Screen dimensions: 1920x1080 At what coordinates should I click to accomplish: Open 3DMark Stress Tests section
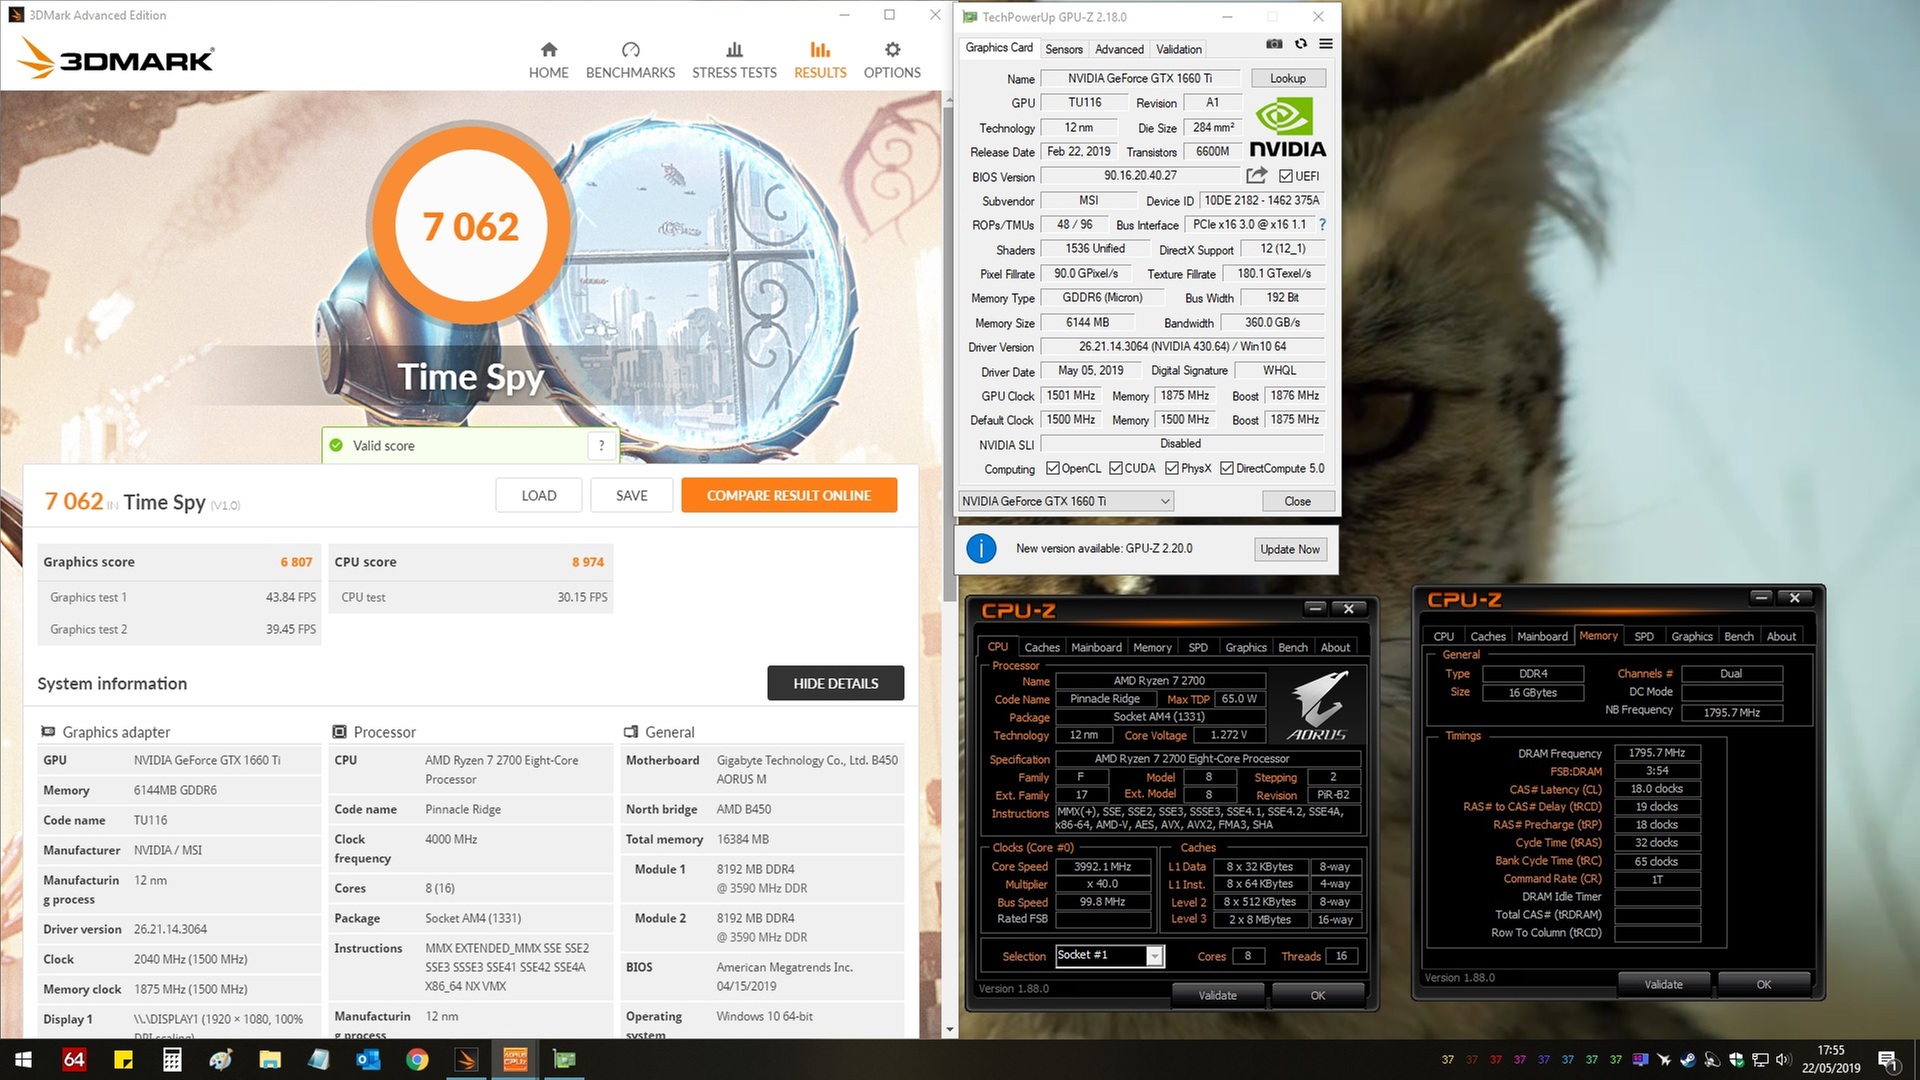(734, 60)
